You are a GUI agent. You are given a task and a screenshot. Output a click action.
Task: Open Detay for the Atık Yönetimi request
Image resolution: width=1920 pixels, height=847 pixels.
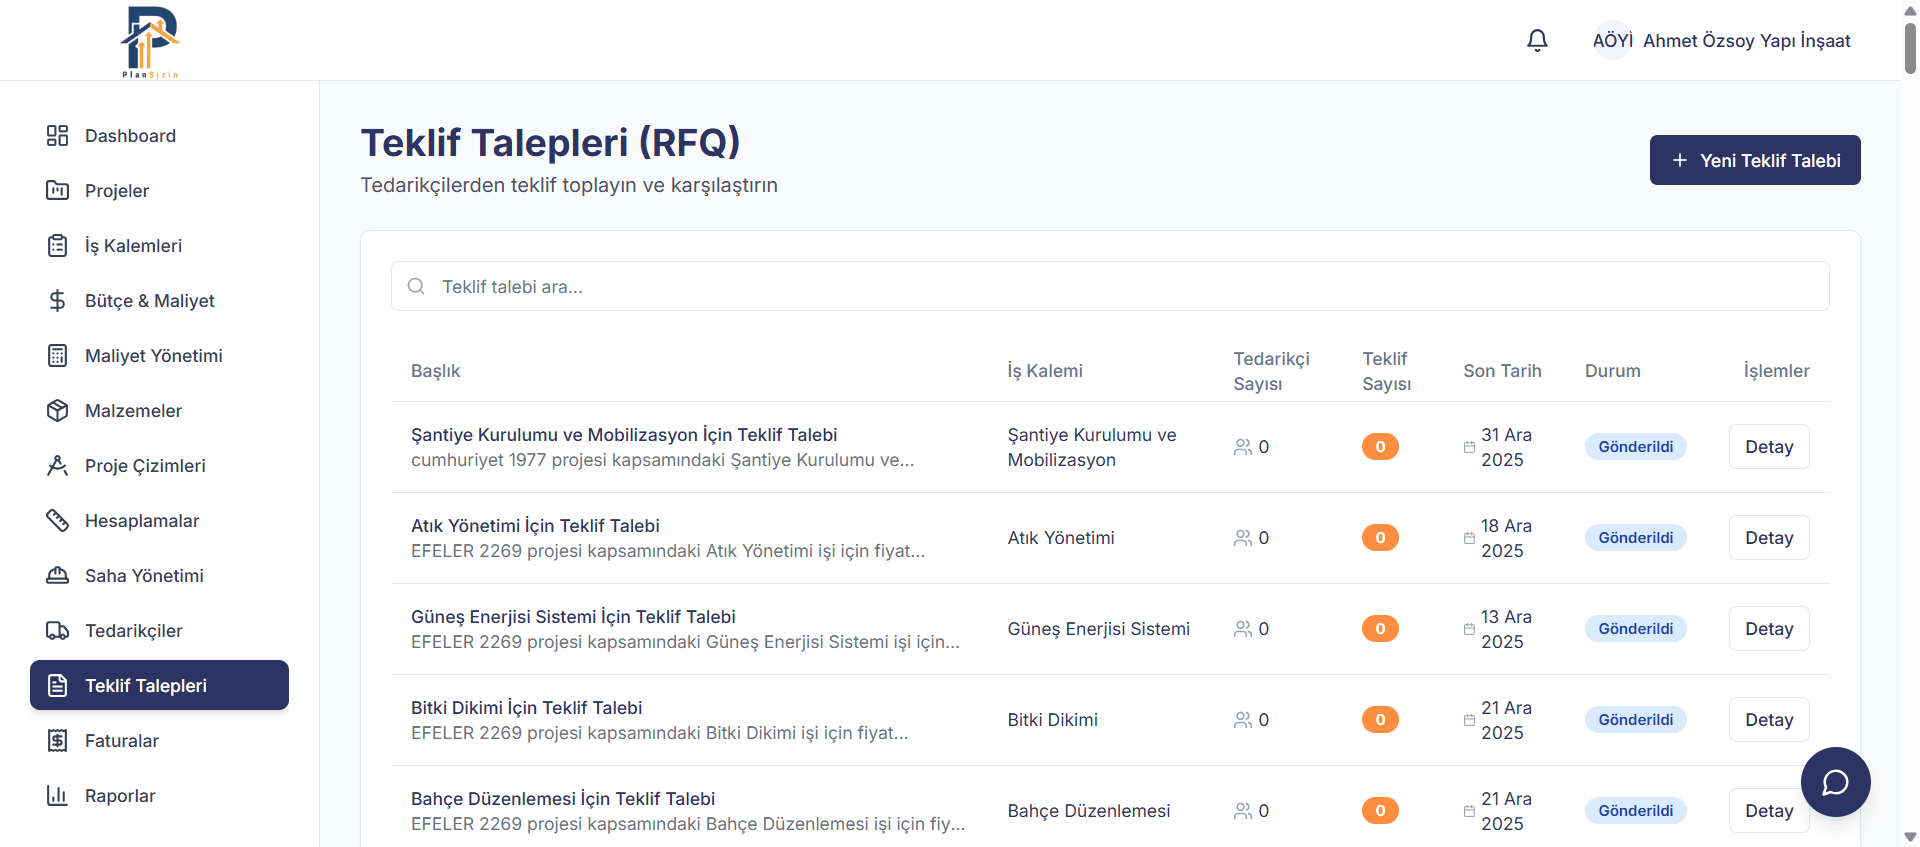pyautogui.click(x=1769, y=538)
